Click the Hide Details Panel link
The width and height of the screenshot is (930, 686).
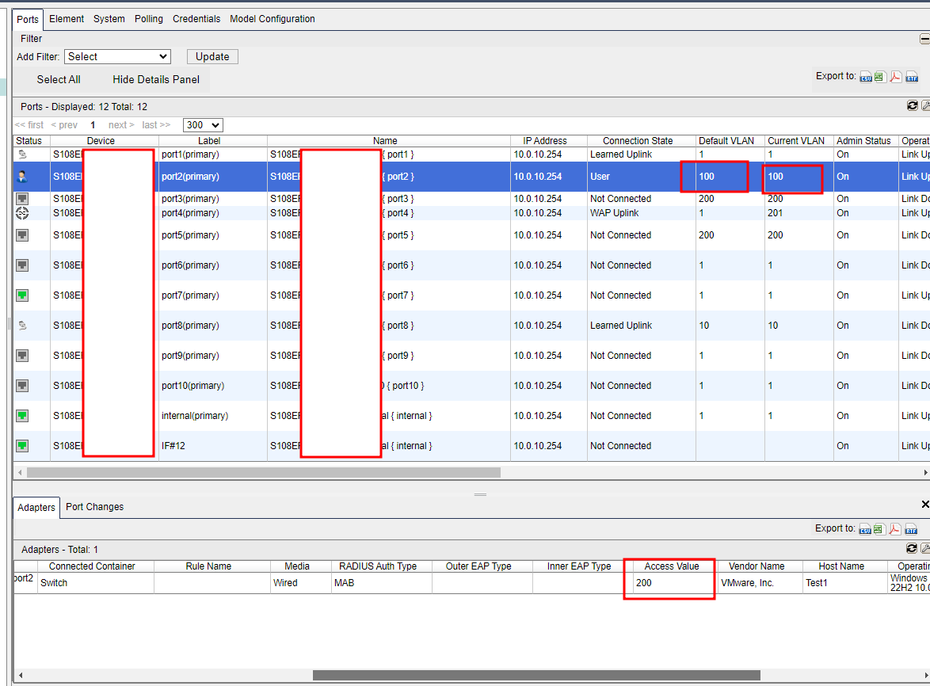tap(156, 80)
